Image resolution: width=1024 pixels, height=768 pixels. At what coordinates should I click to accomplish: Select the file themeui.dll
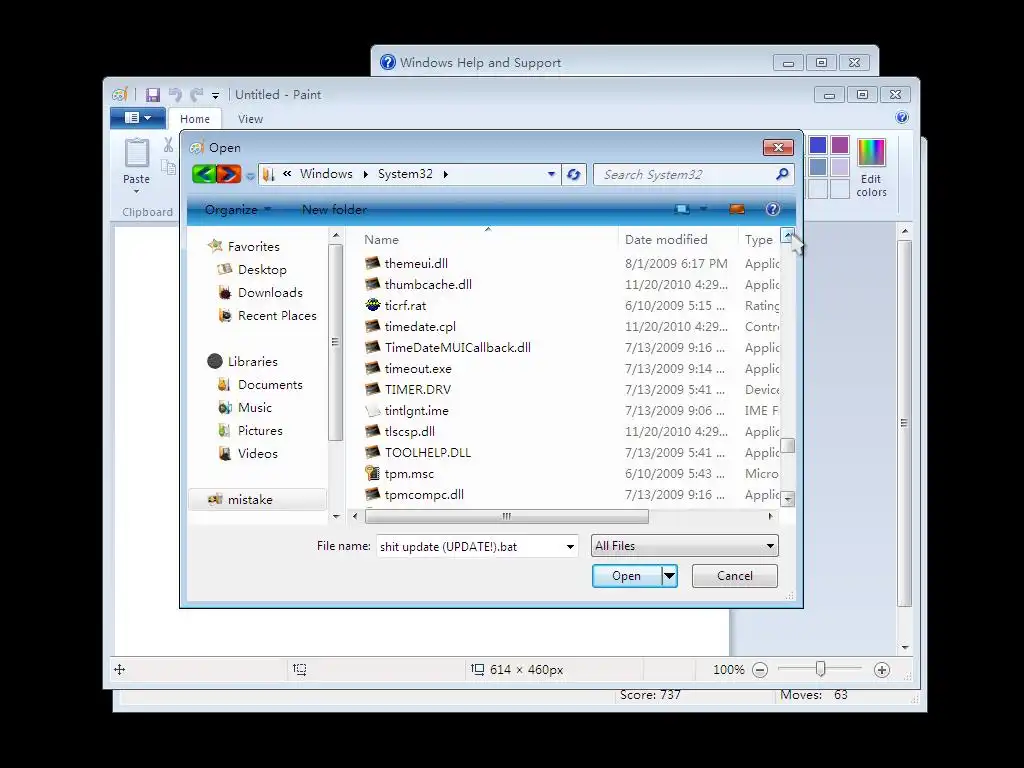point(416,263)
